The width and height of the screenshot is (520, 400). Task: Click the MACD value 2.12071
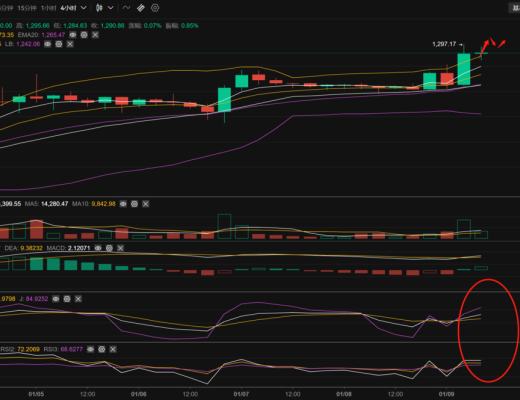79,248
